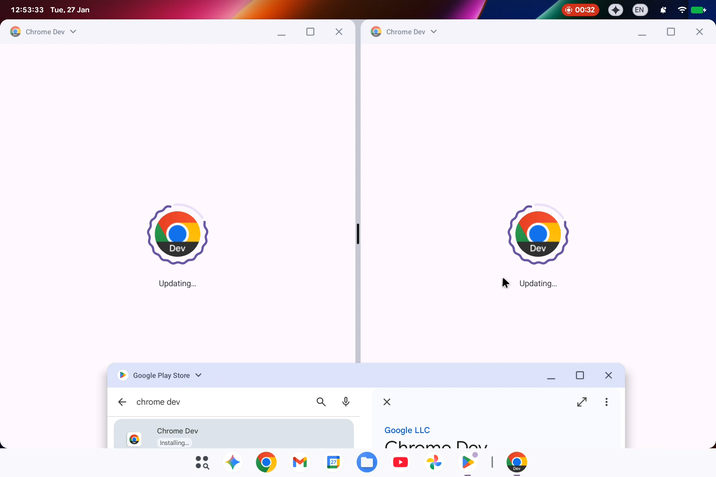Screen dimensions: 716x477
Task: Check battery status in the system tray
Action: point(699,10)
